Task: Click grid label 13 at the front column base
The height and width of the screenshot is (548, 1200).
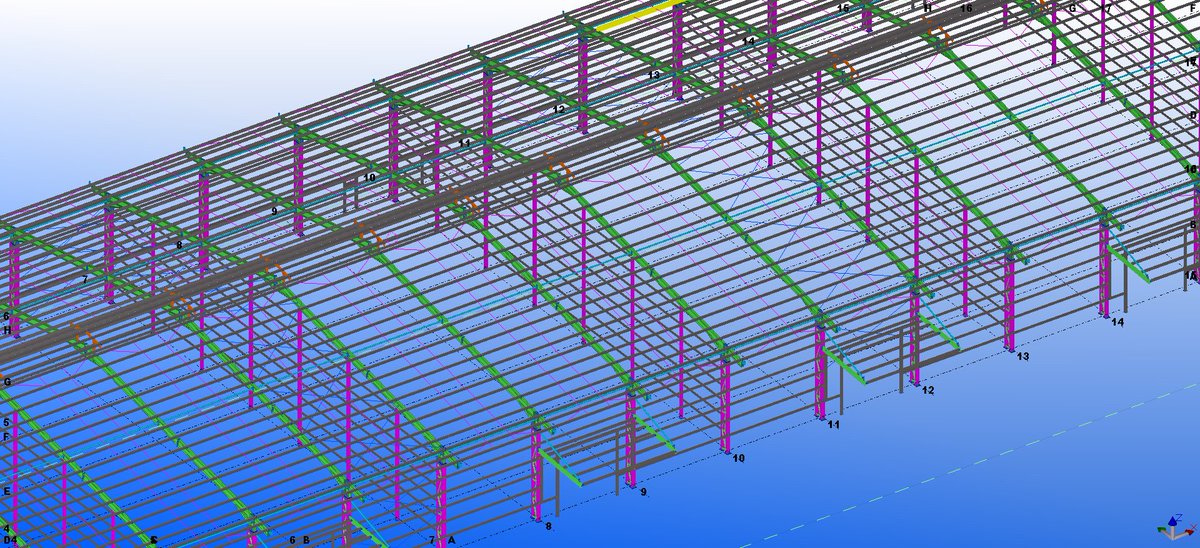Action: (1023, 356)
